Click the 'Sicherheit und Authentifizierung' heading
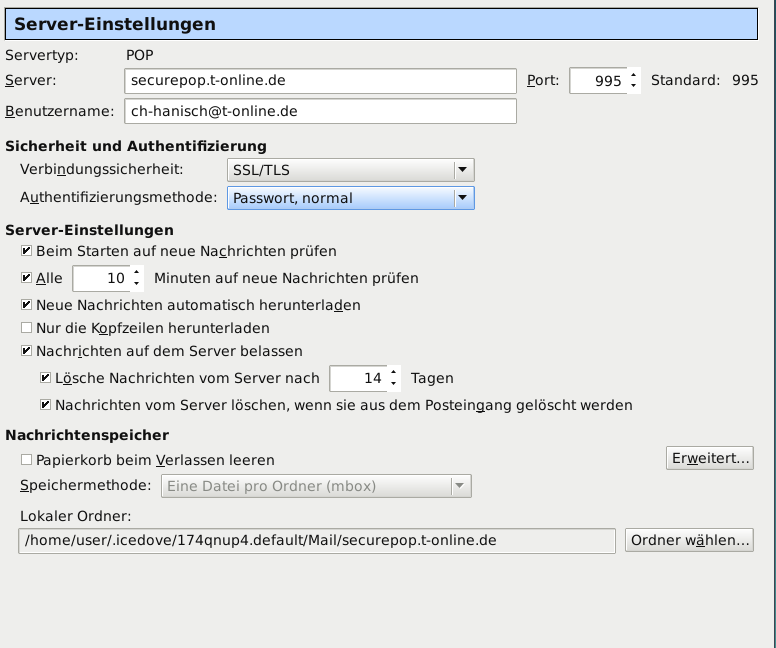Viewport: 776px width, 648px height. (x=136, y=147)
